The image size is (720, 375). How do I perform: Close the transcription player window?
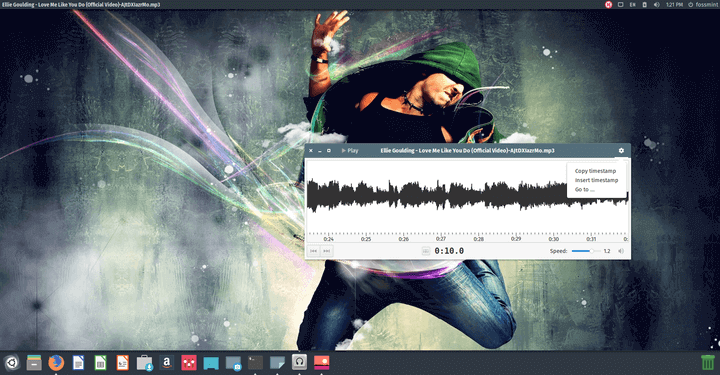click(x=311, y=151)
